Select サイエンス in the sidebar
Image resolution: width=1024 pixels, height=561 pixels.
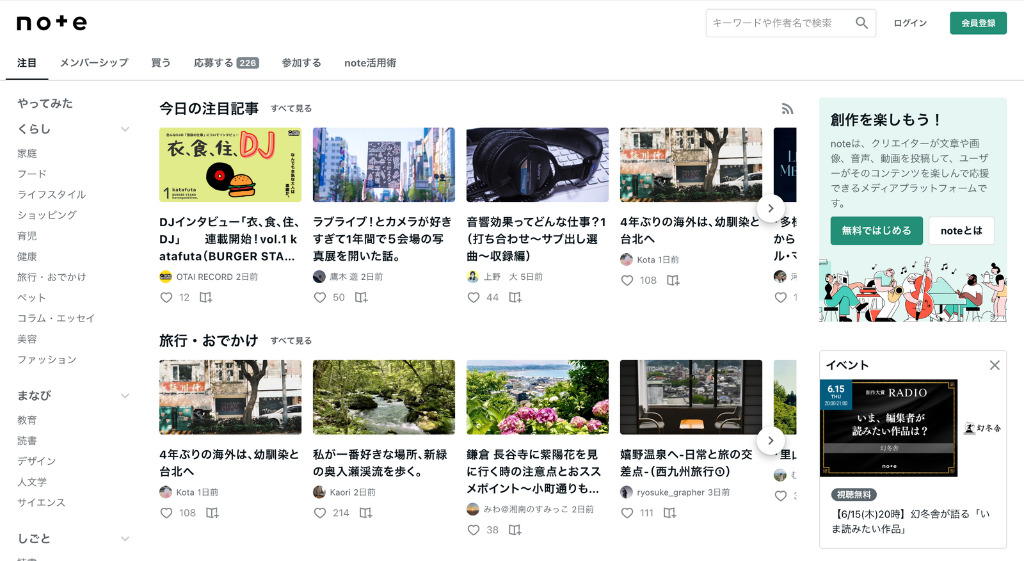pyautogui.click(x=42, y=502)
